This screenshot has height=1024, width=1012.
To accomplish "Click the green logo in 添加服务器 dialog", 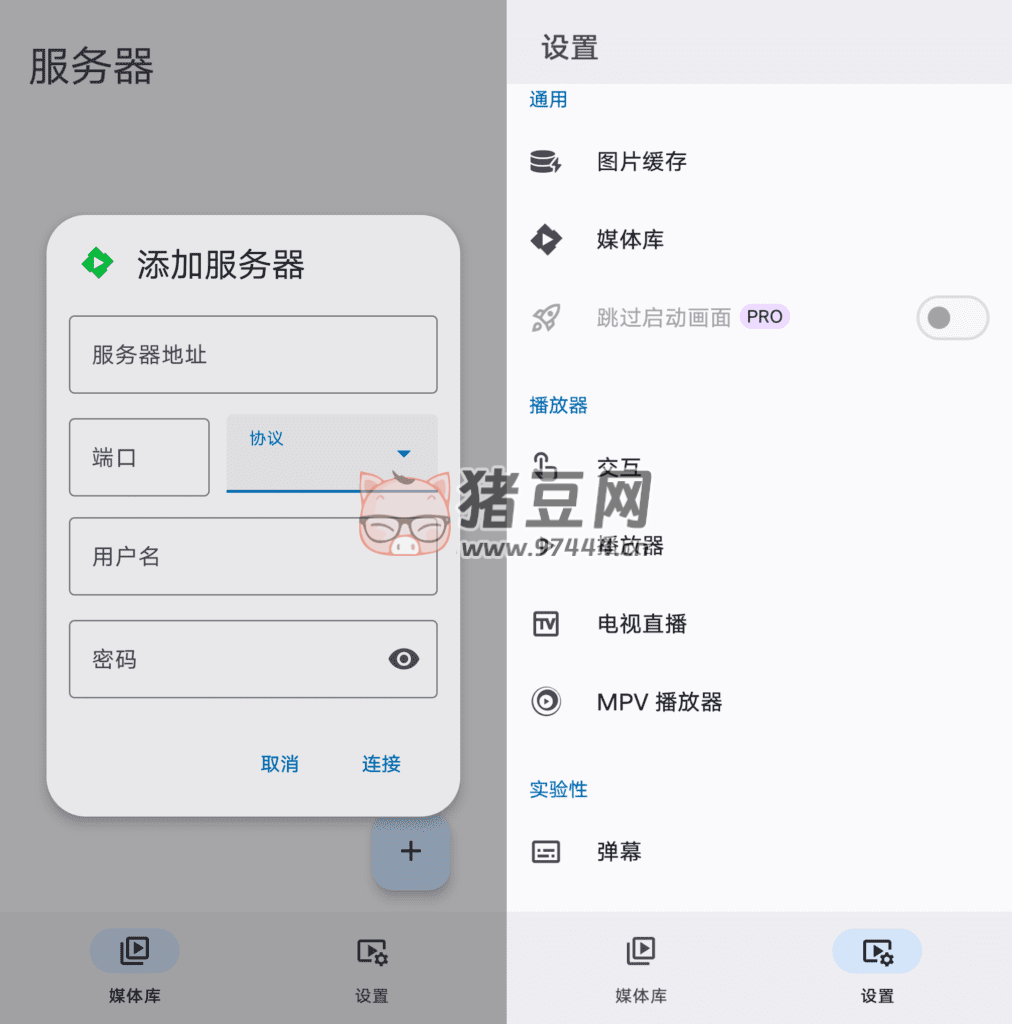I will click(97, 263).
